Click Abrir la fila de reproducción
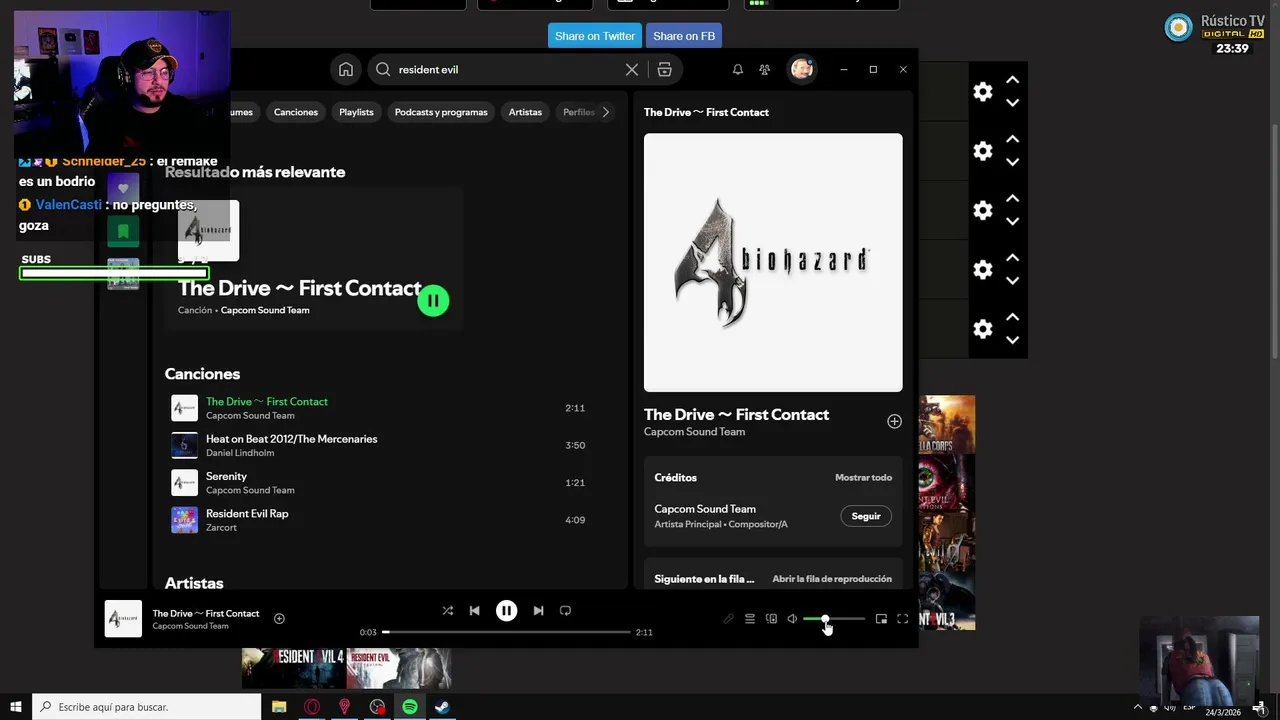 pos(832,579)
